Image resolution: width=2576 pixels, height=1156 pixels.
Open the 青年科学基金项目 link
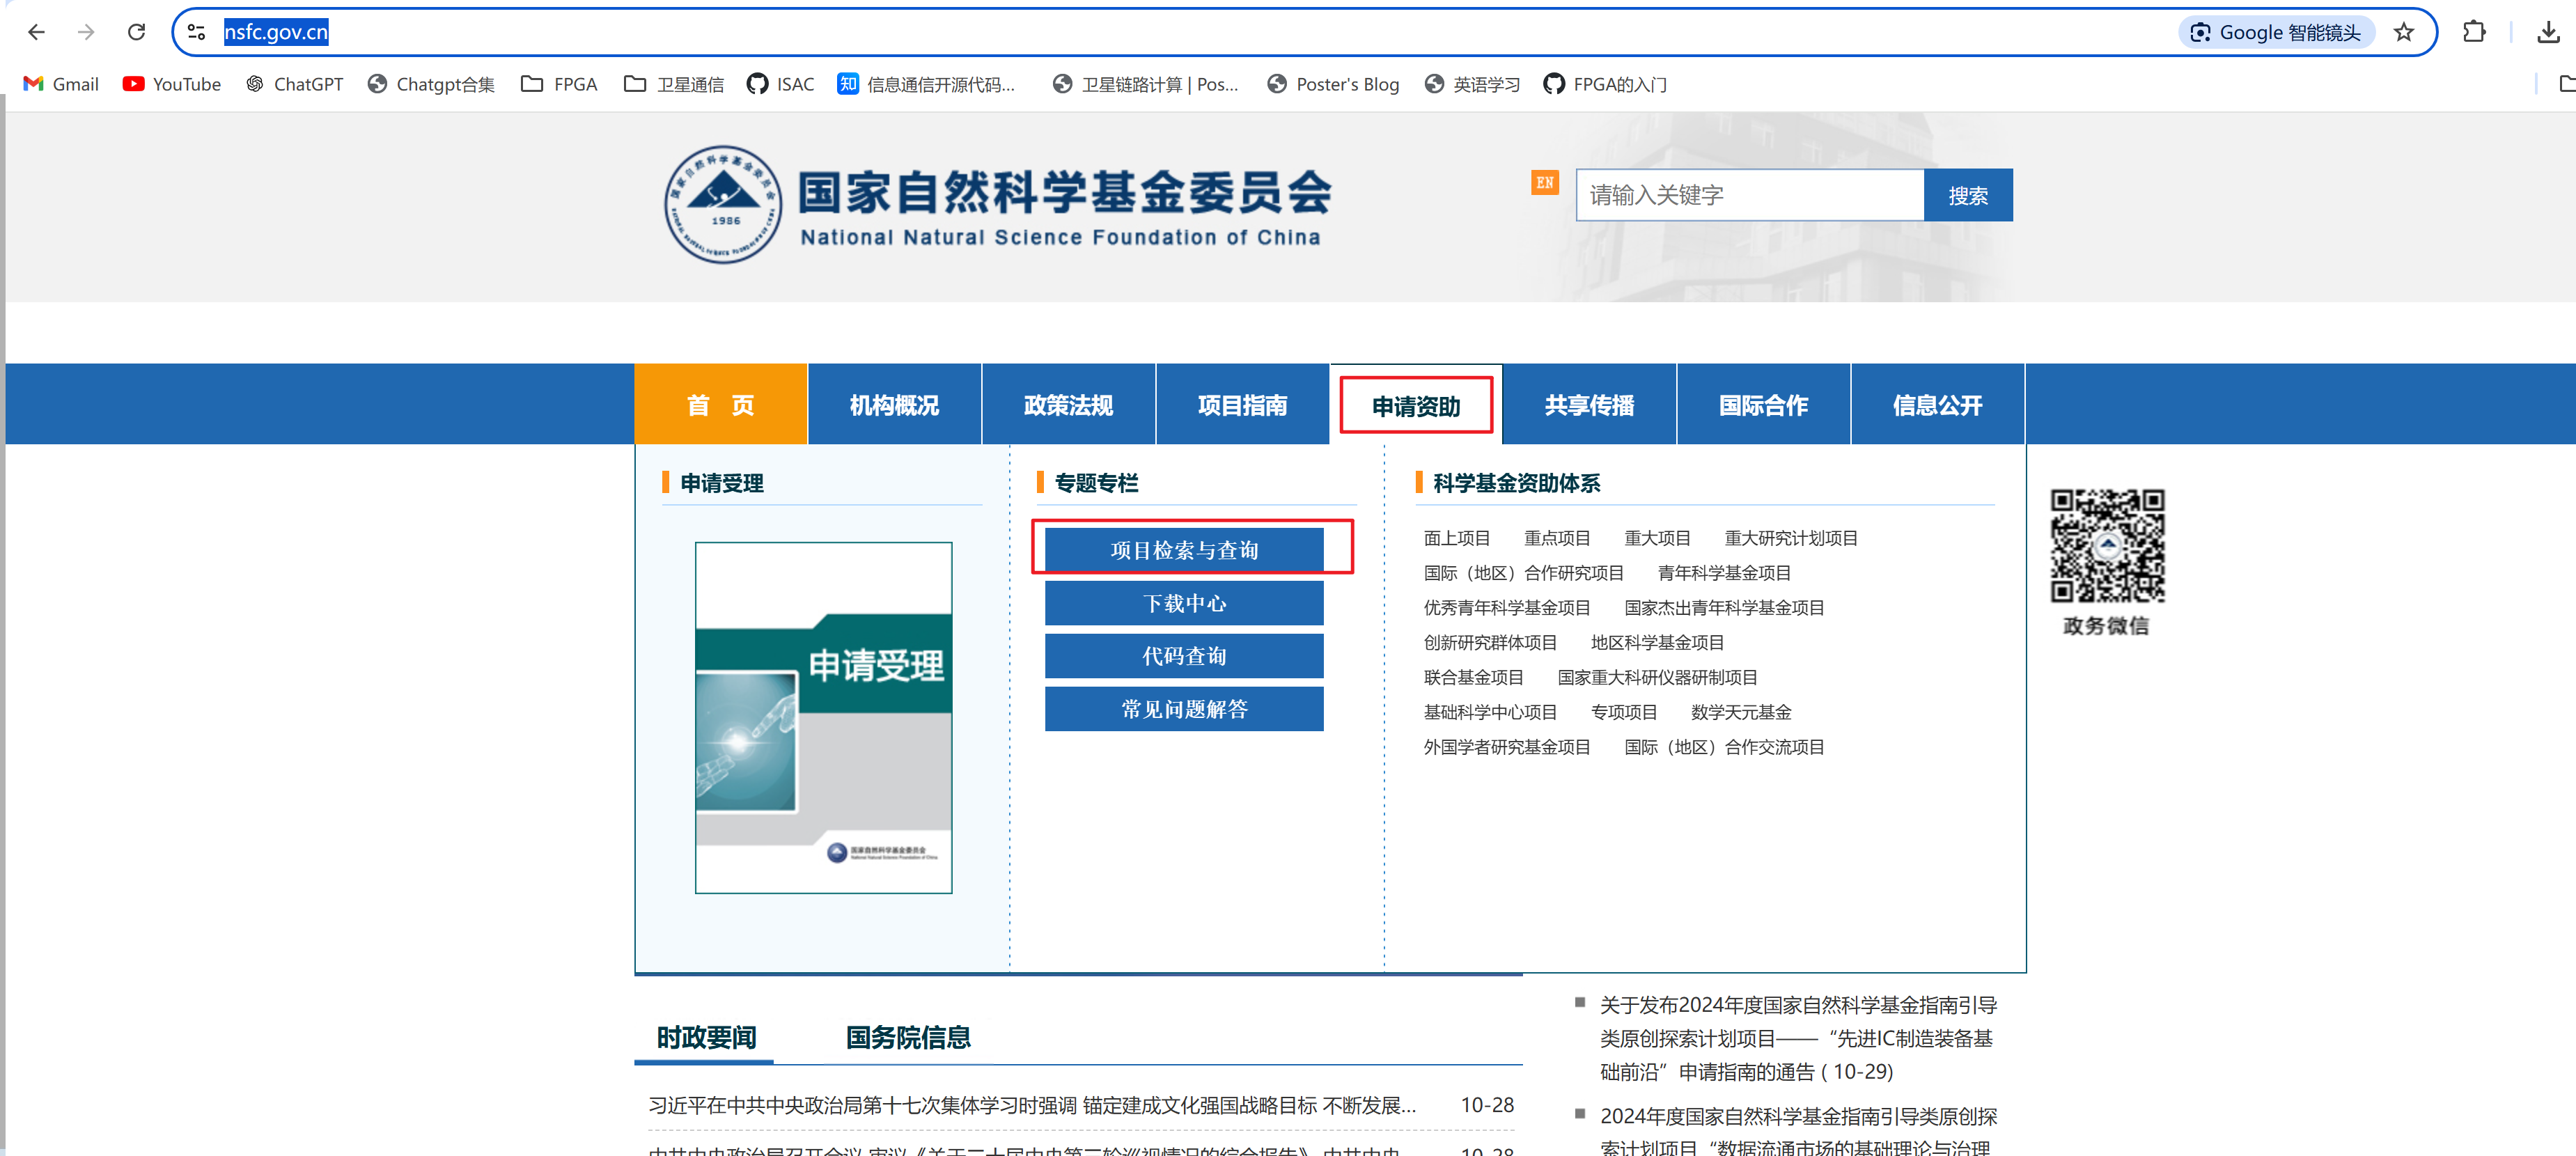(1723, 573)
